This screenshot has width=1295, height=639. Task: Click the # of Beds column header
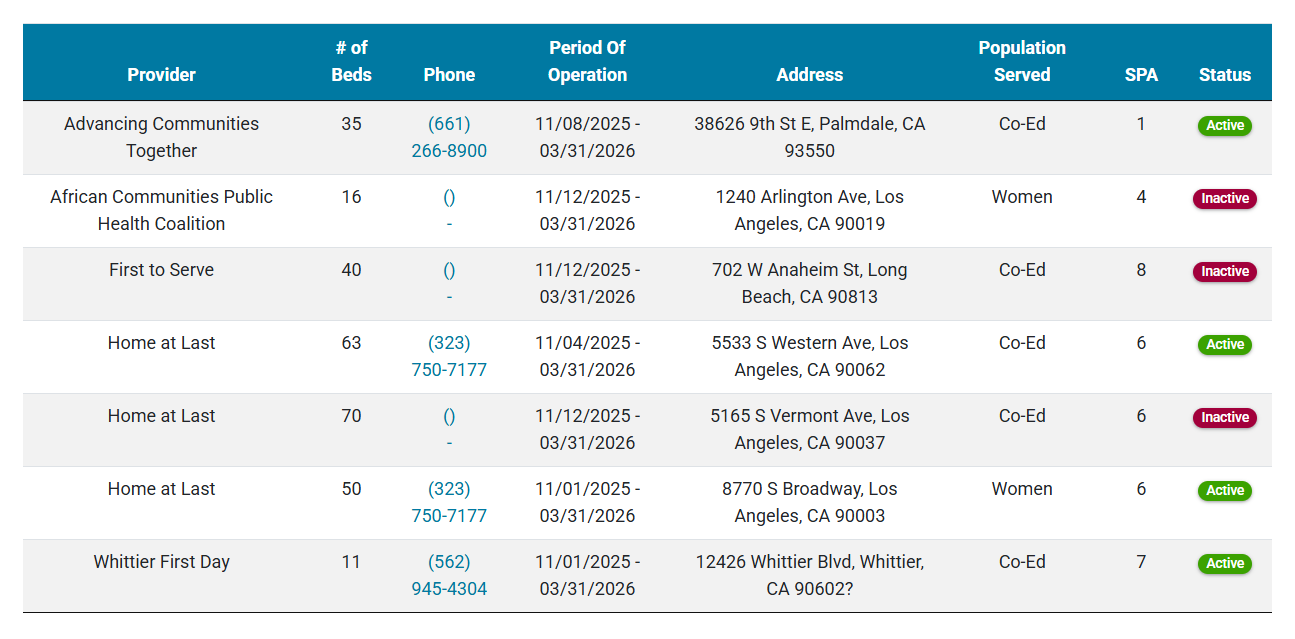[x=351, y=61]
